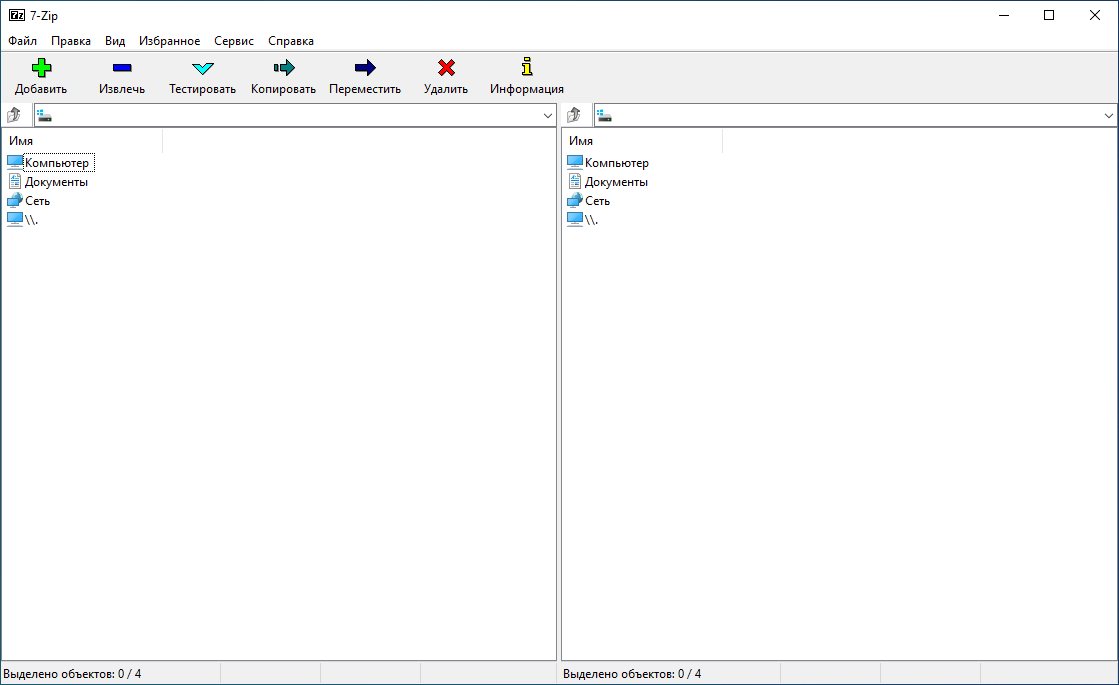This screenshot has height=685, width=1119.
Task: Open the left panel address dropdown
Action: click(548, 114)
